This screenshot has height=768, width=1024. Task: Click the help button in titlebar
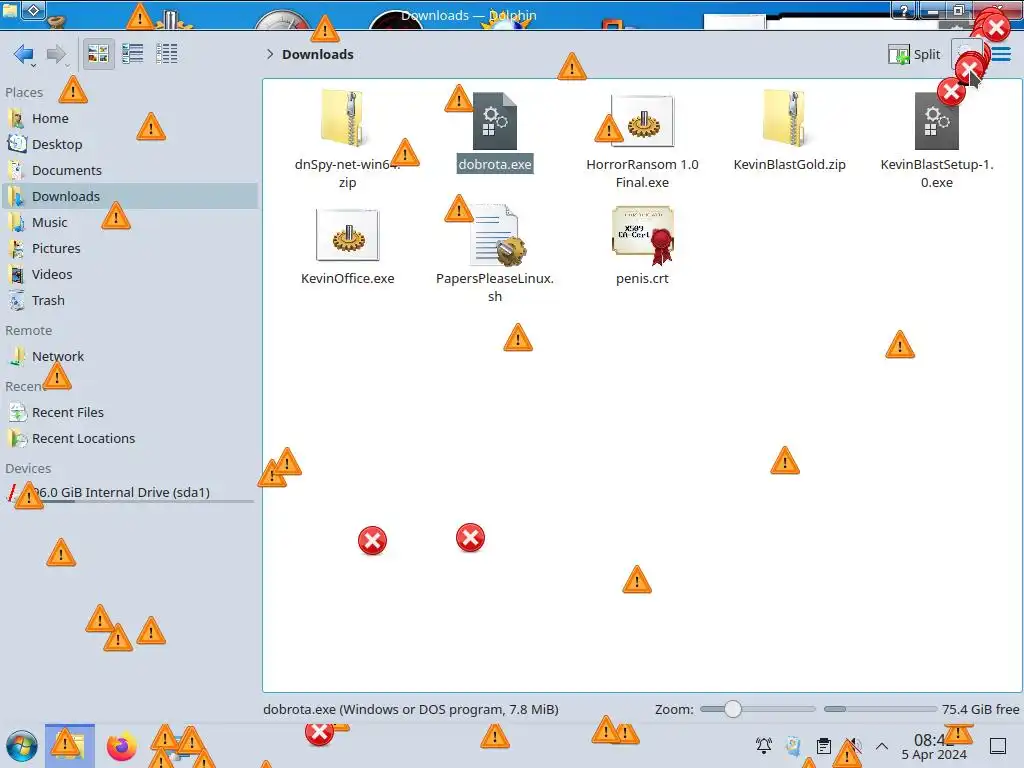click(x=904, y=10)
